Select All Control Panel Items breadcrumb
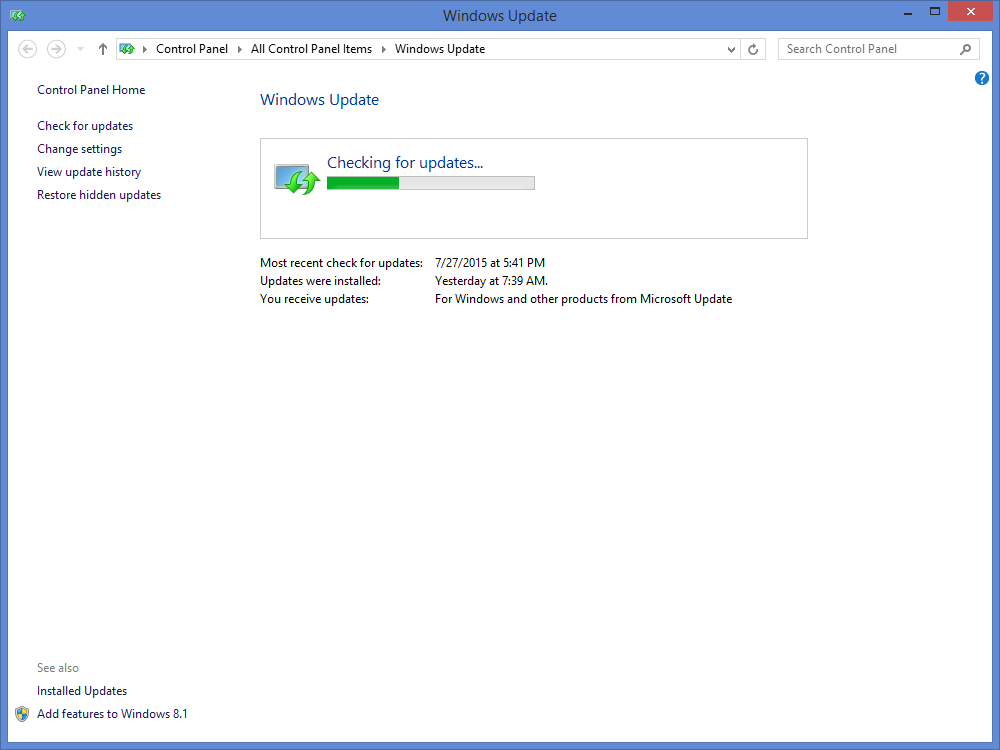 [311, 49]
